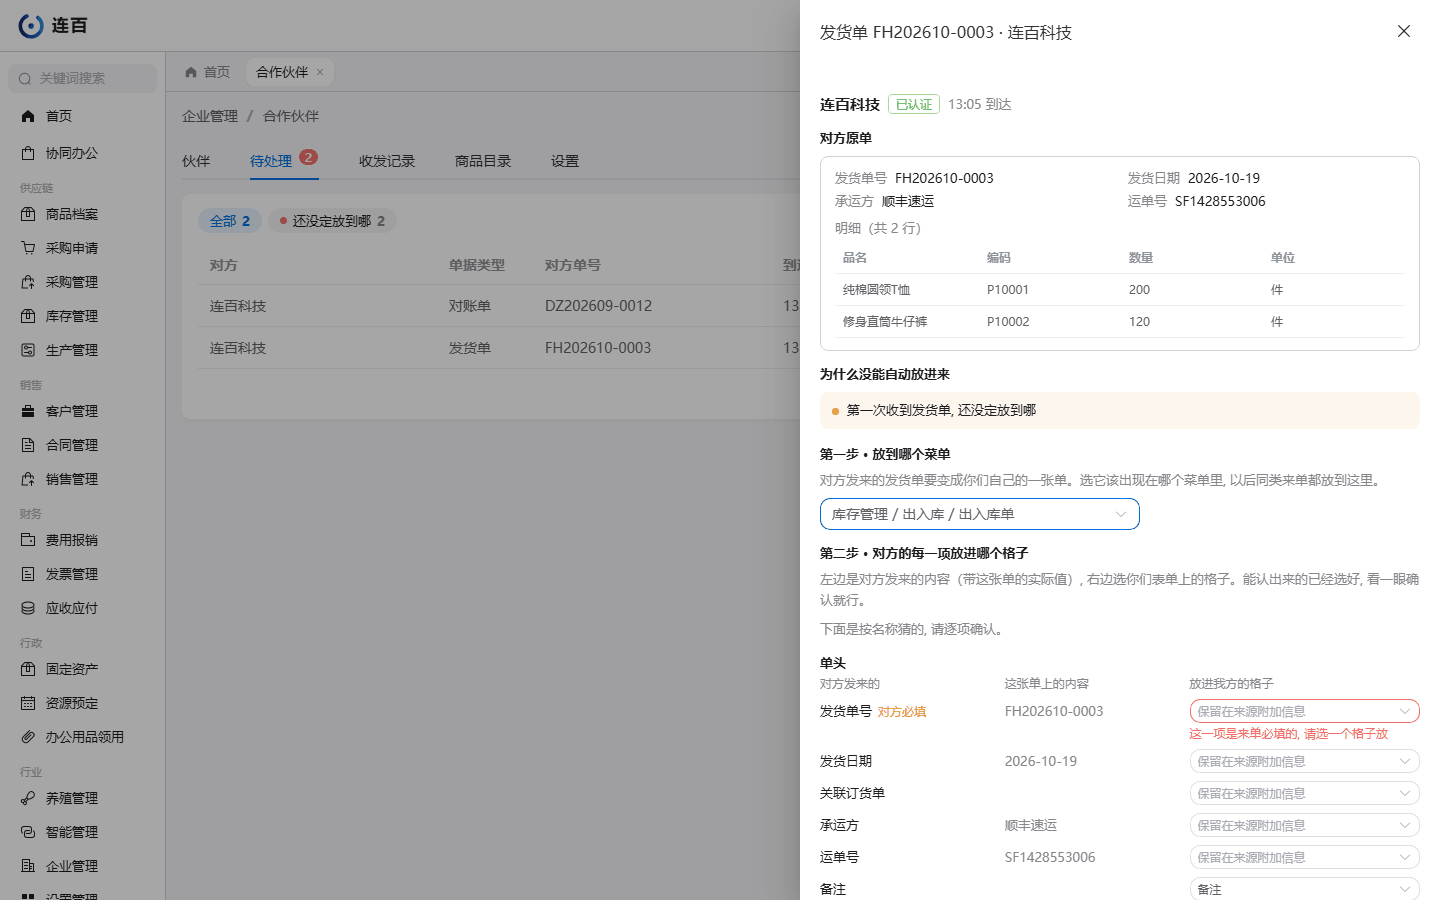Click 企业管理 breadcrumb link

(210, 116)
